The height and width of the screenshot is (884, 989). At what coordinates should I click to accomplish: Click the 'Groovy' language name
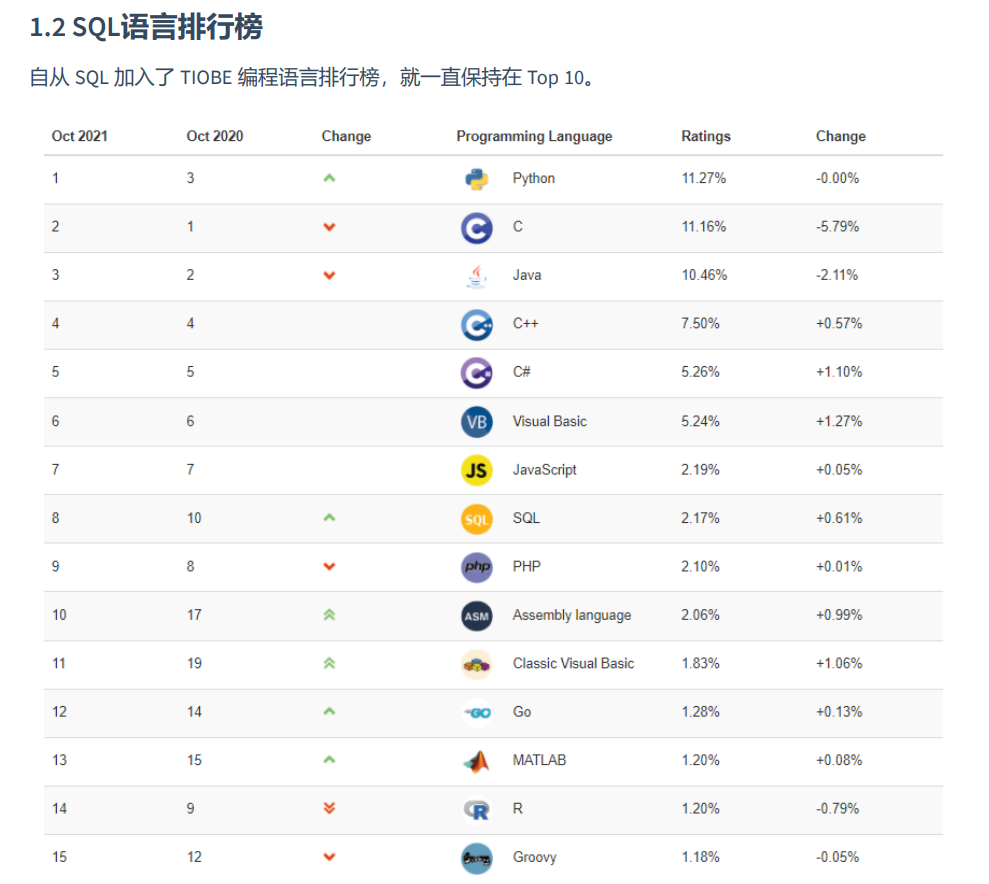click(x=534, y=858)
